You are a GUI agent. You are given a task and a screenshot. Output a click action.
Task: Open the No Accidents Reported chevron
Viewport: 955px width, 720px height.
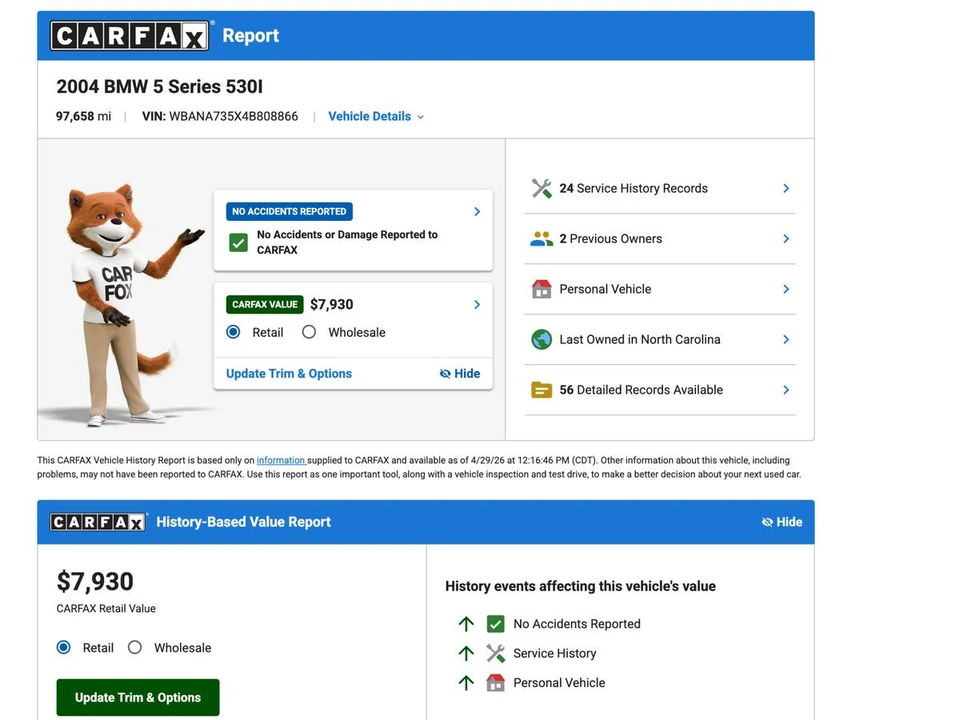coord(477,211)
